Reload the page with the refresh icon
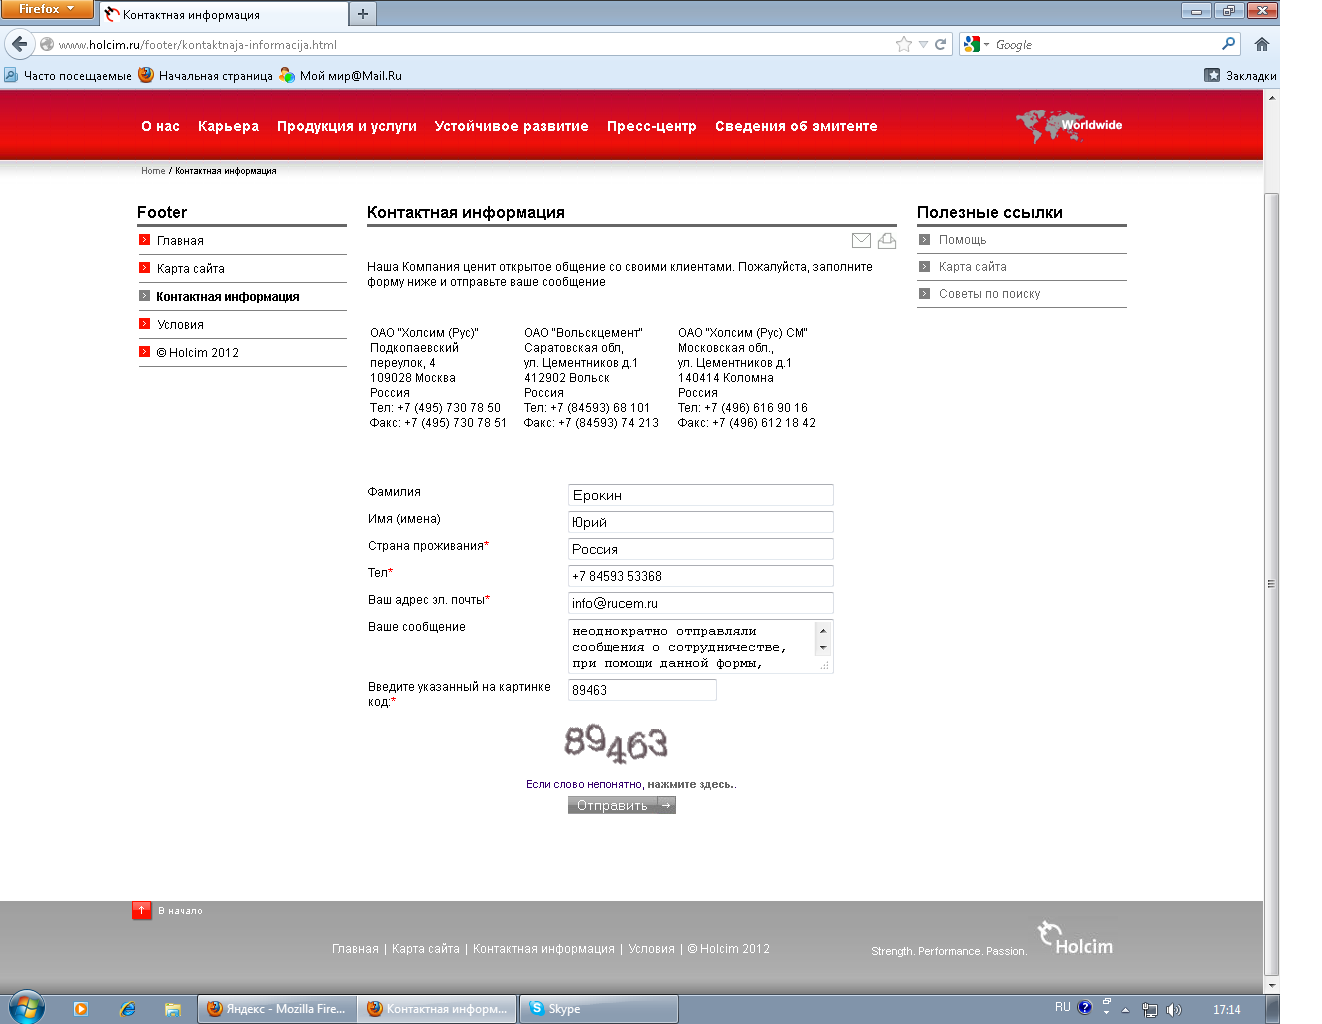Screen dimensions: 1322x1024 (x=940, y=44)
